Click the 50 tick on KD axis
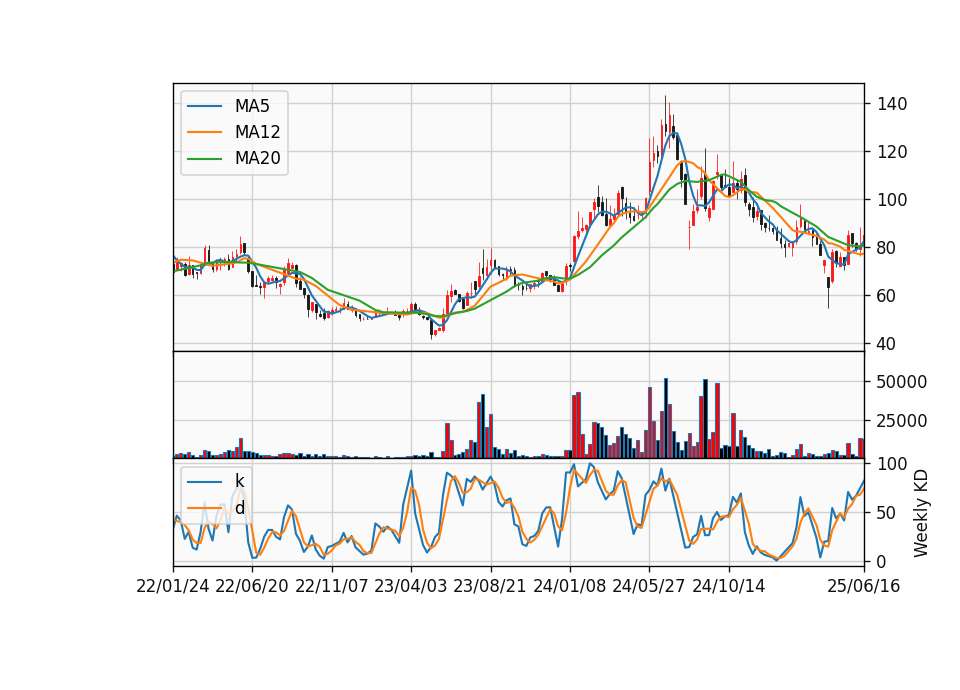Image resolution: width=960 pixels, height=690 pixels. point(887,513)
